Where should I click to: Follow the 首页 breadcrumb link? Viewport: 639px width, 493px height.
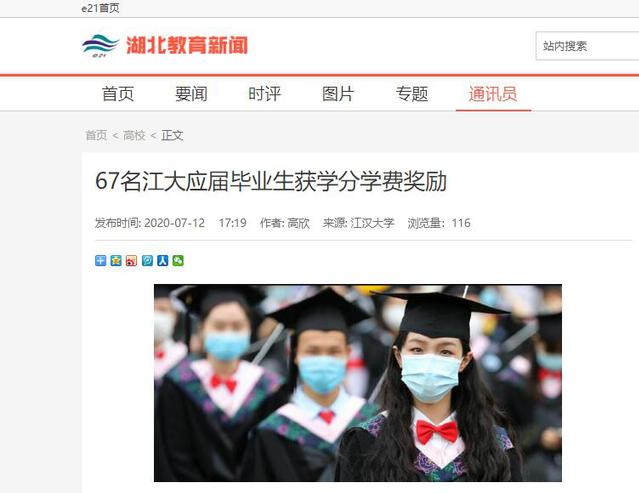point(96,135)
